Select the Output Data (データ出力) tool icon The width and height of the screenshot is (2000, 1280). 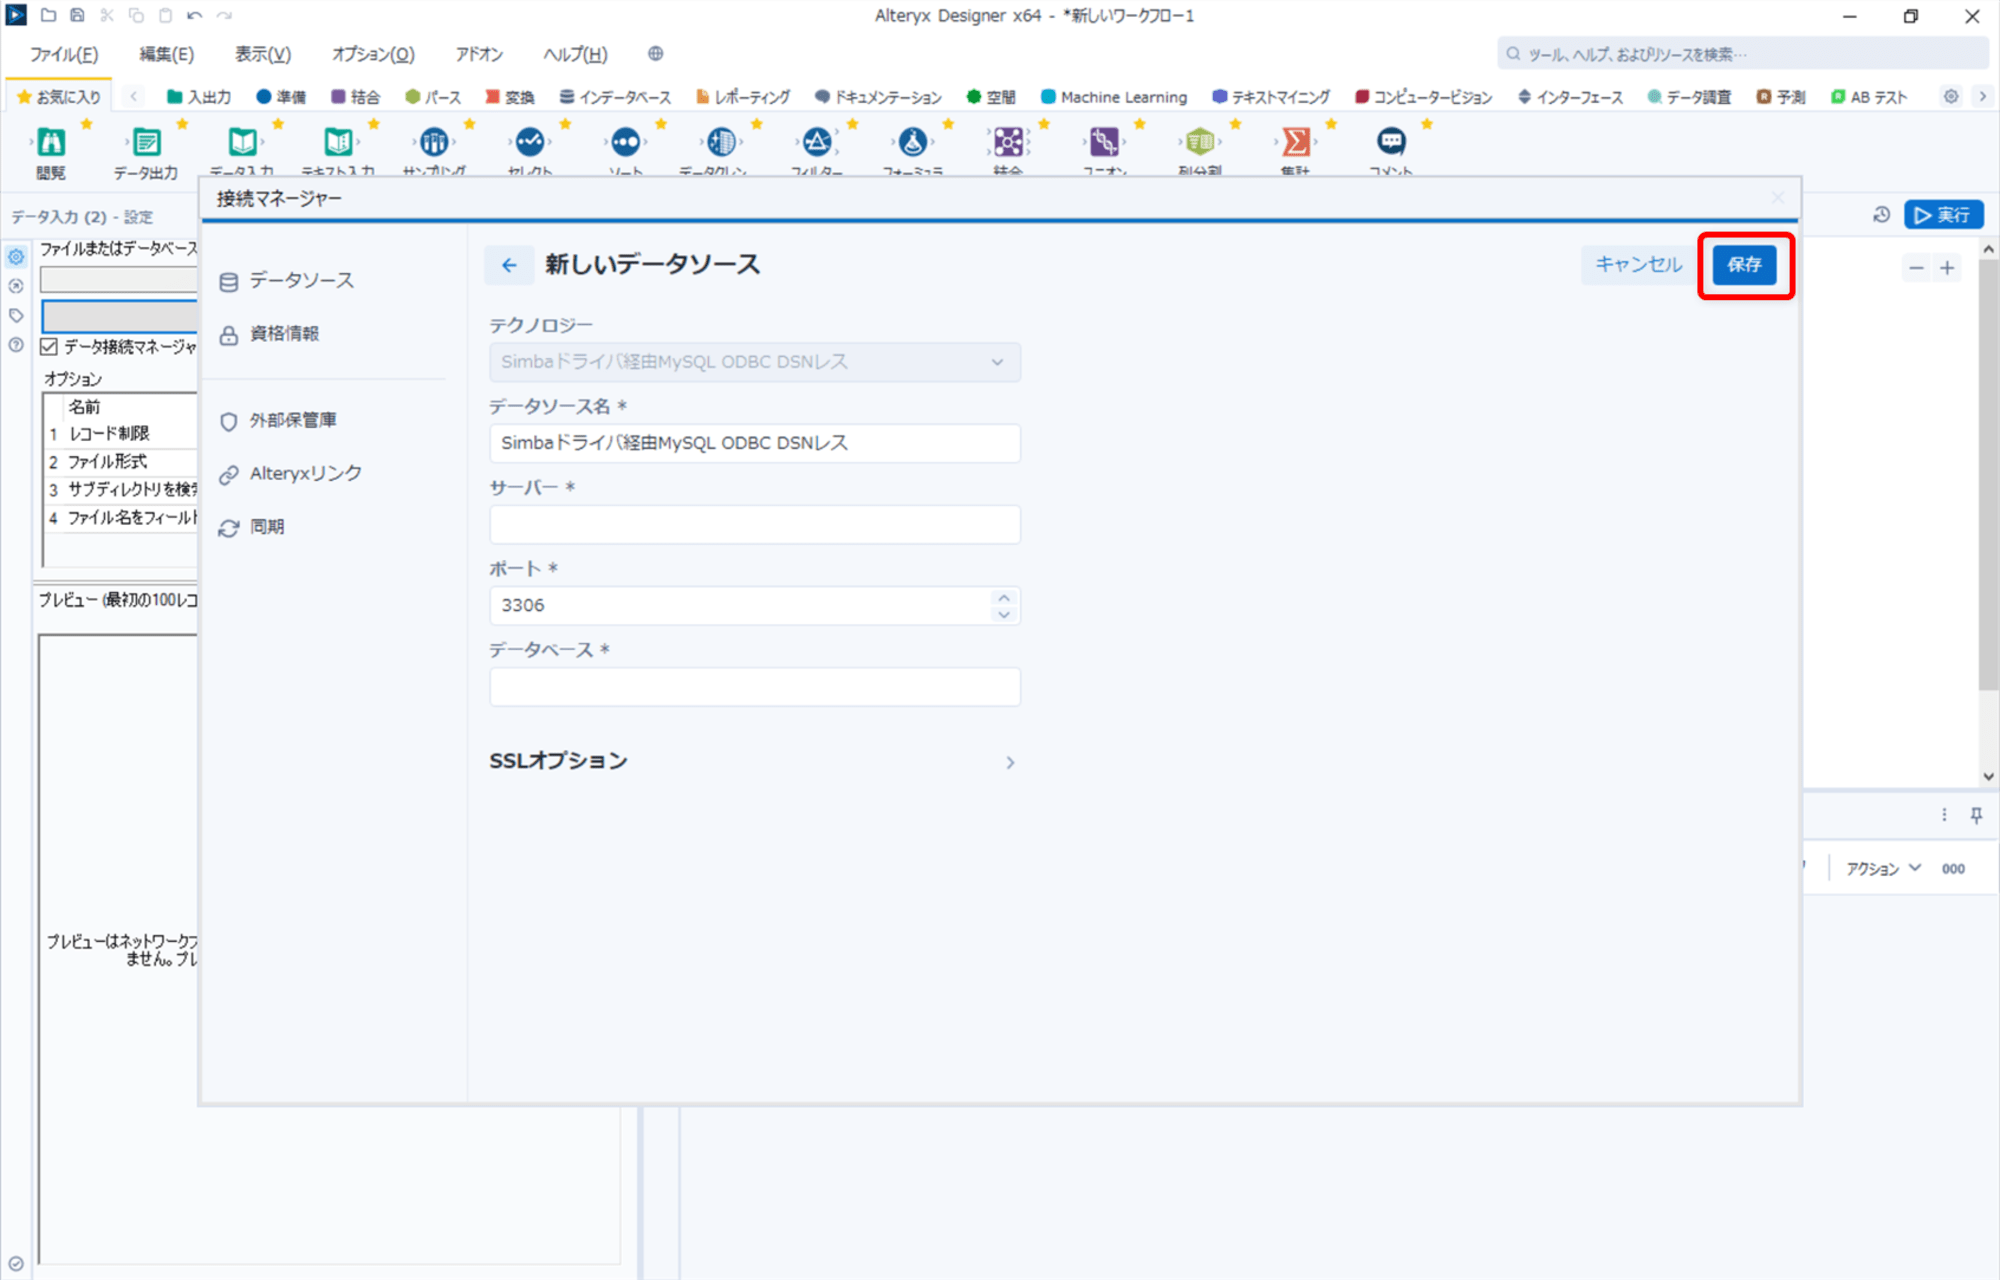146,142
